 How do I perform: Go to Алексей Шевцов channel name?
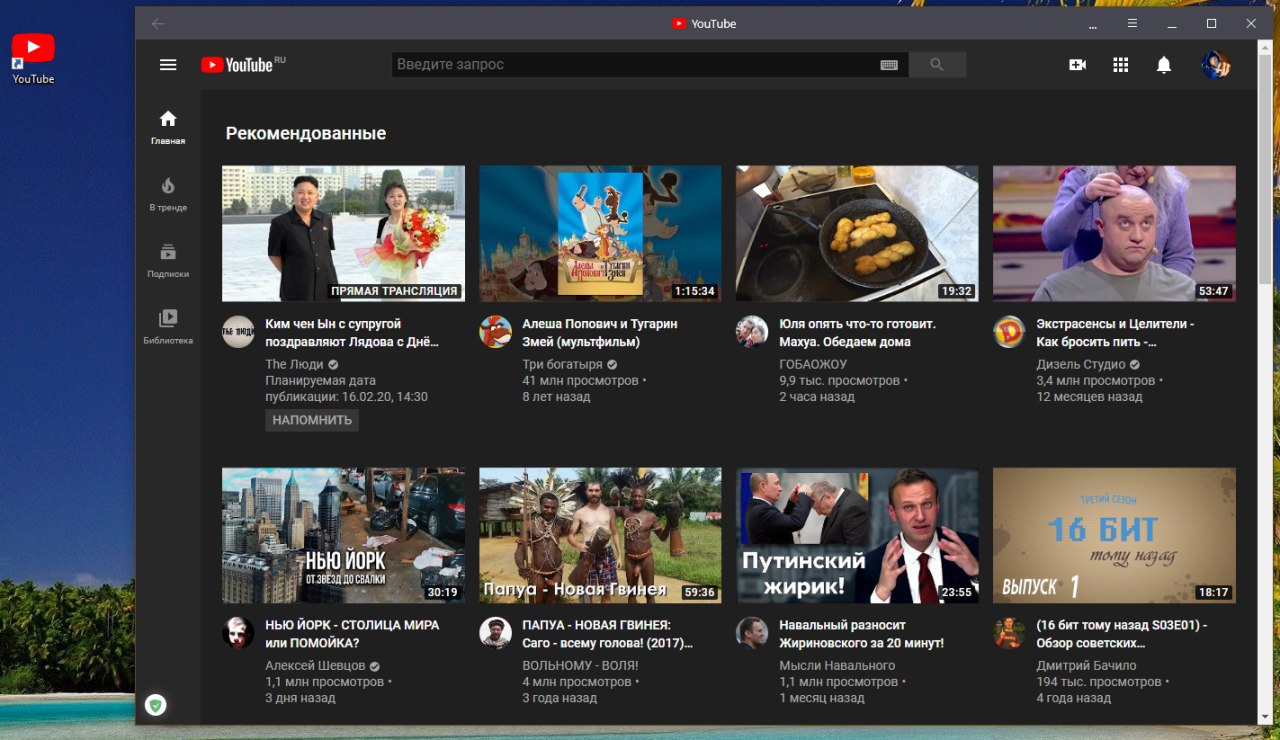point(315,666)
